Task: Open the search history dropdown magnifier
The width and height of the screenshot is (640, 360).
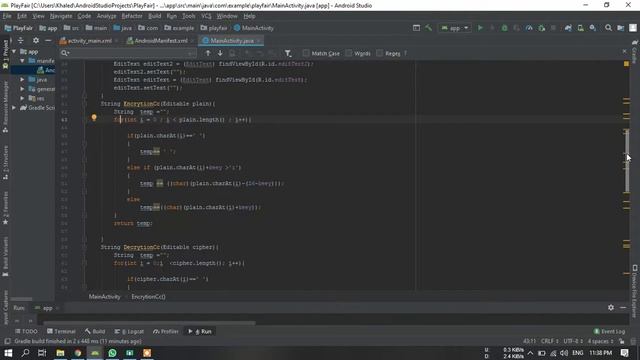Action: [64, 53]
